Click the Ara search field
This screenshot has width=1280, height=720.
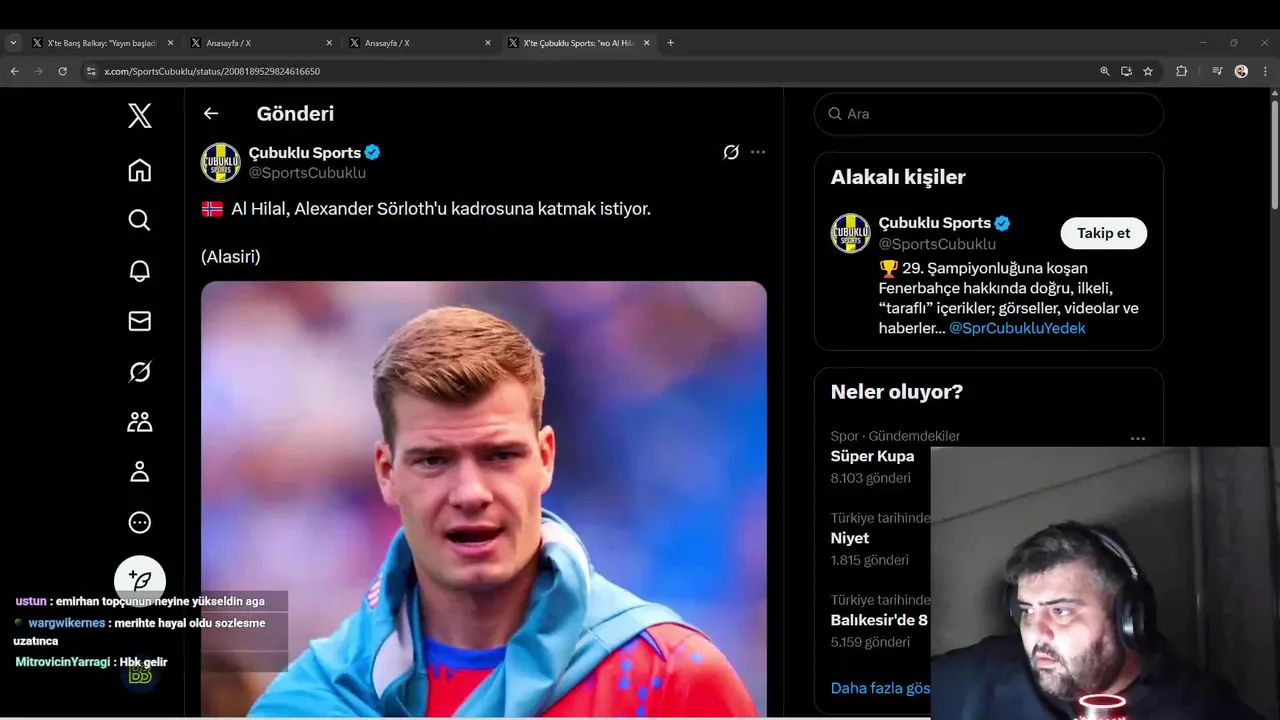(x=989, y=114)
